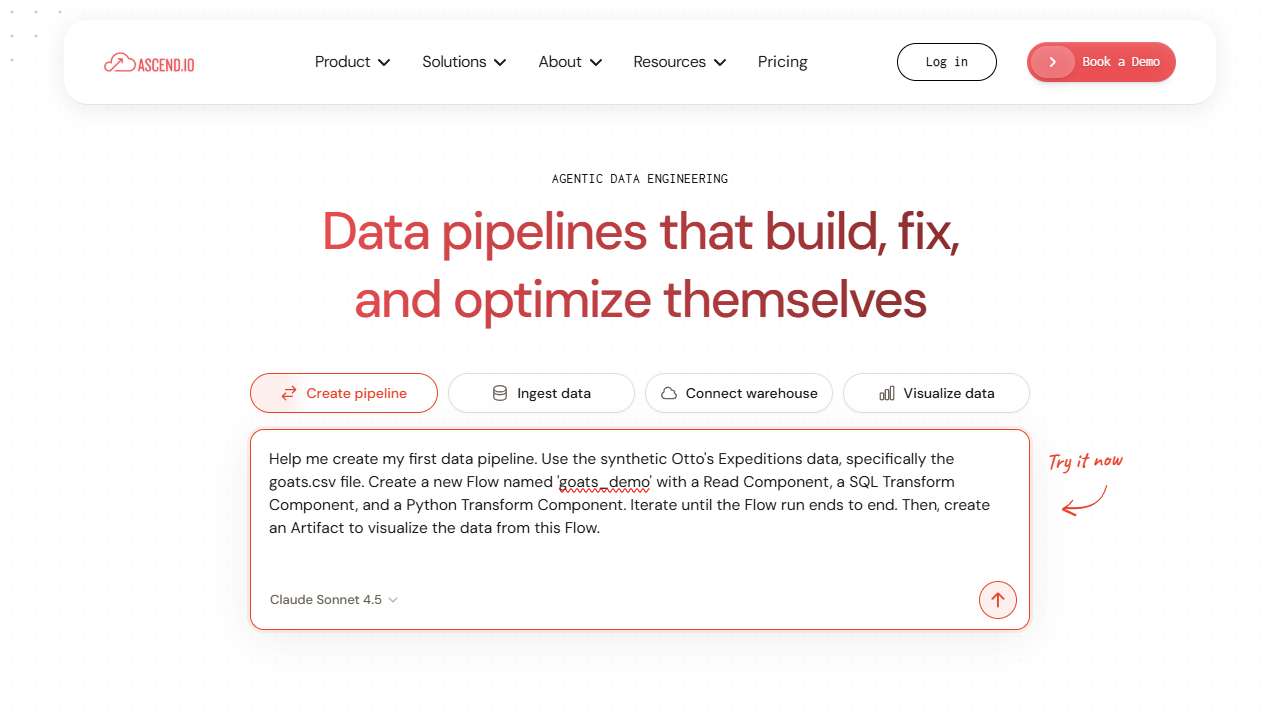Go to the Pricing page
Viewport: 1280px width, 720px height.
(x=783, y=62)
